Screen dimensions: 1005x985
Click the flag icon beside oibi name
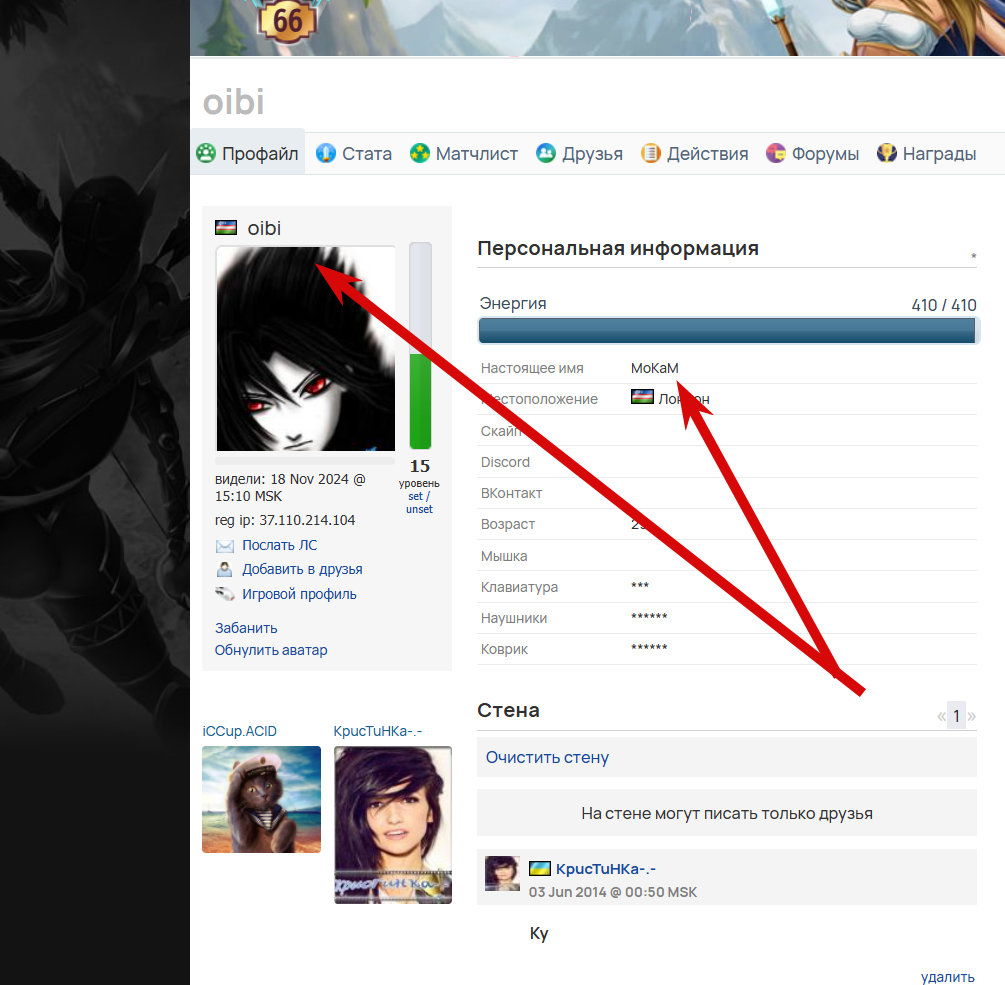[x=226, y=228]
